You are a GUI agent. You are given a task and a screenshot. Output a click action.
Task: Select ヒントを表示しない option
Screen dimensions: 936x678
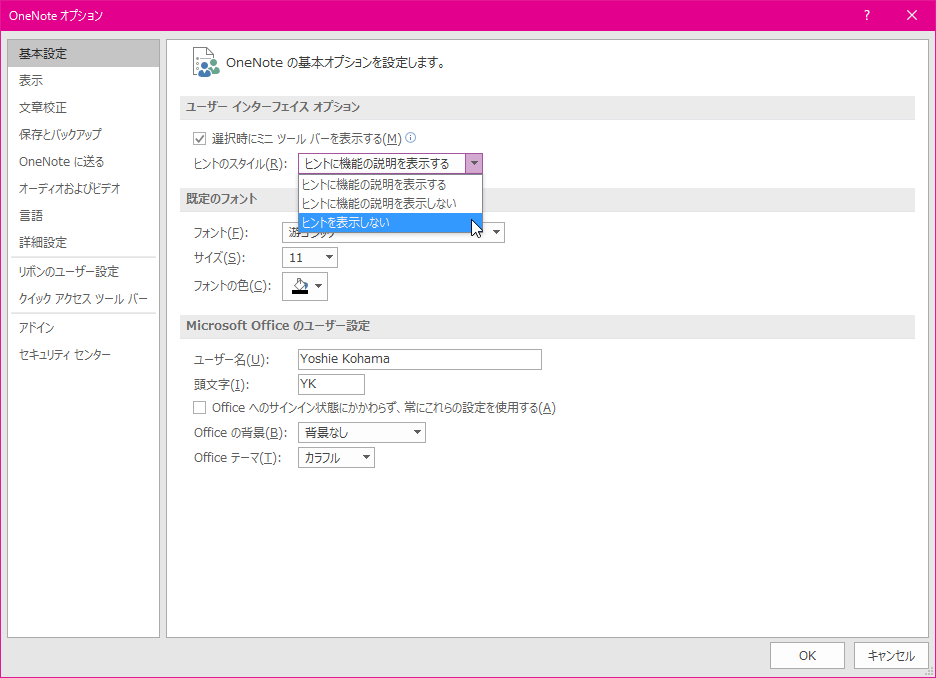coord(390,223)
